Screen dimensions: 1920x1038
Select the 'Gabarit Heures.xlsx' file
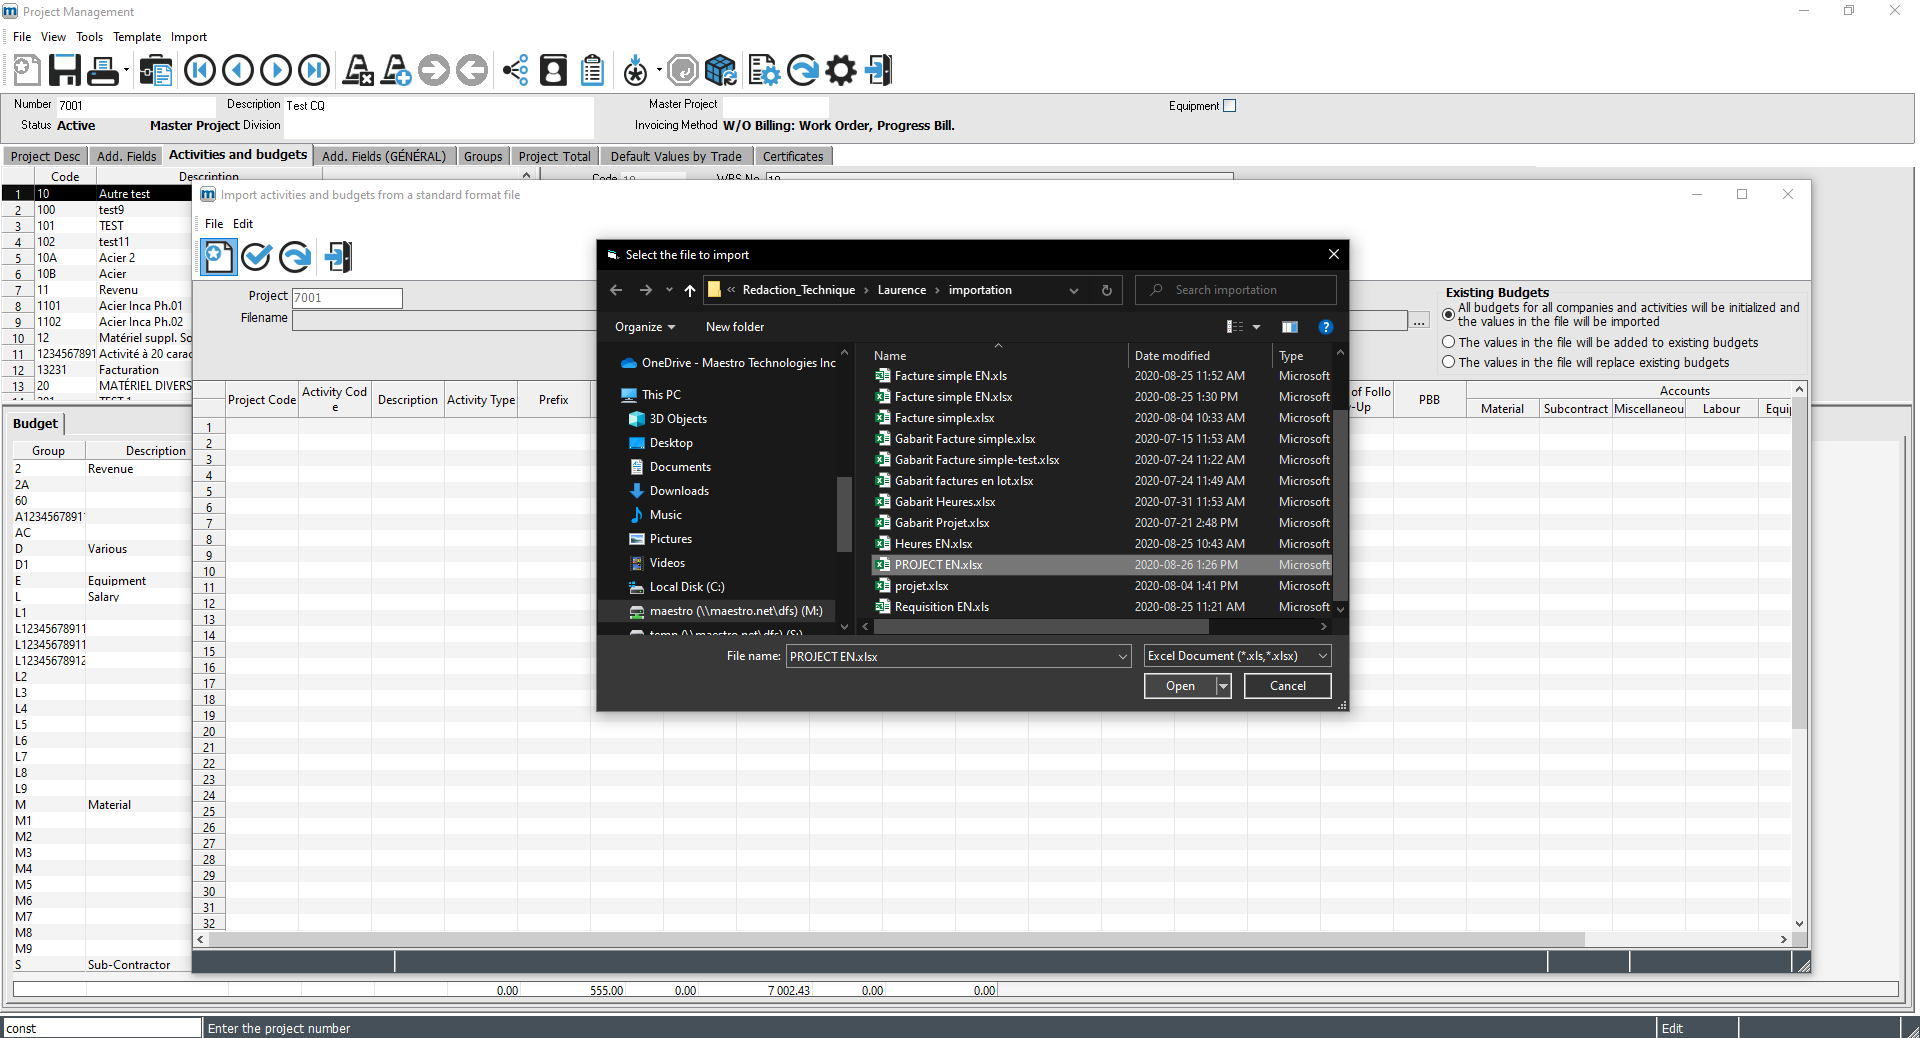[945, 502]
